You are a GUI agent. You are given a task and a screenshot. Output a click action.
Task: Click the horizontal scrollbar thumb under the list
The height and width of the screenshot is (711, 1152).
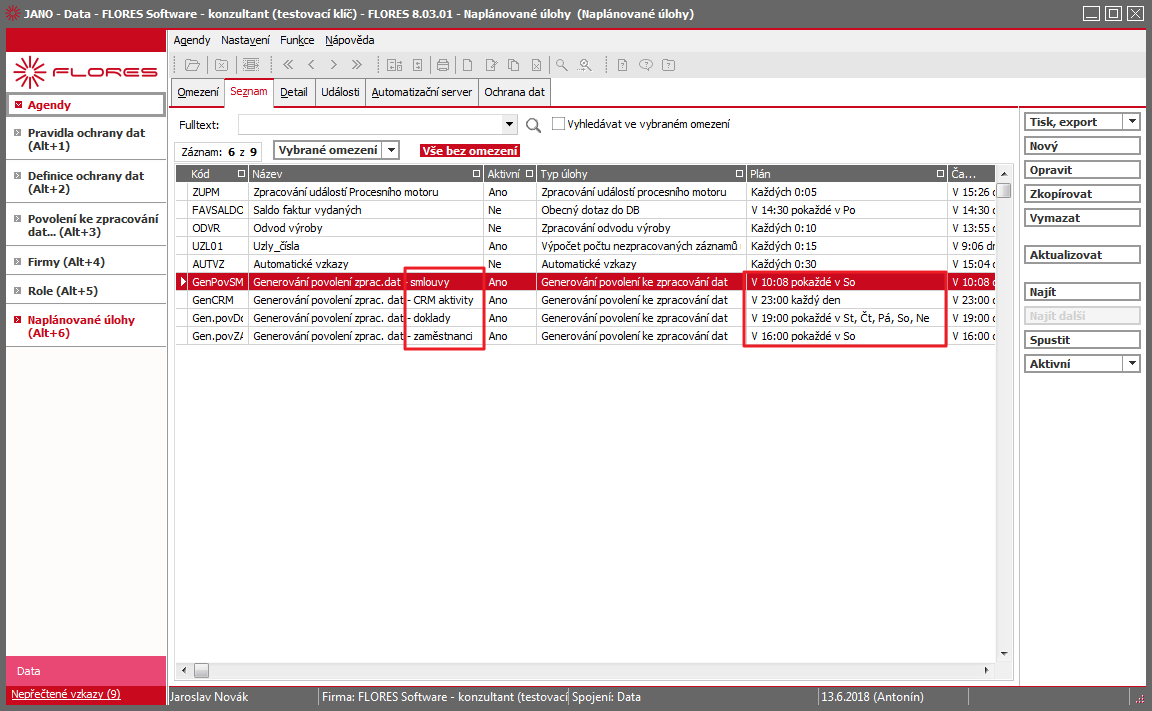click(x=201, y=671)
